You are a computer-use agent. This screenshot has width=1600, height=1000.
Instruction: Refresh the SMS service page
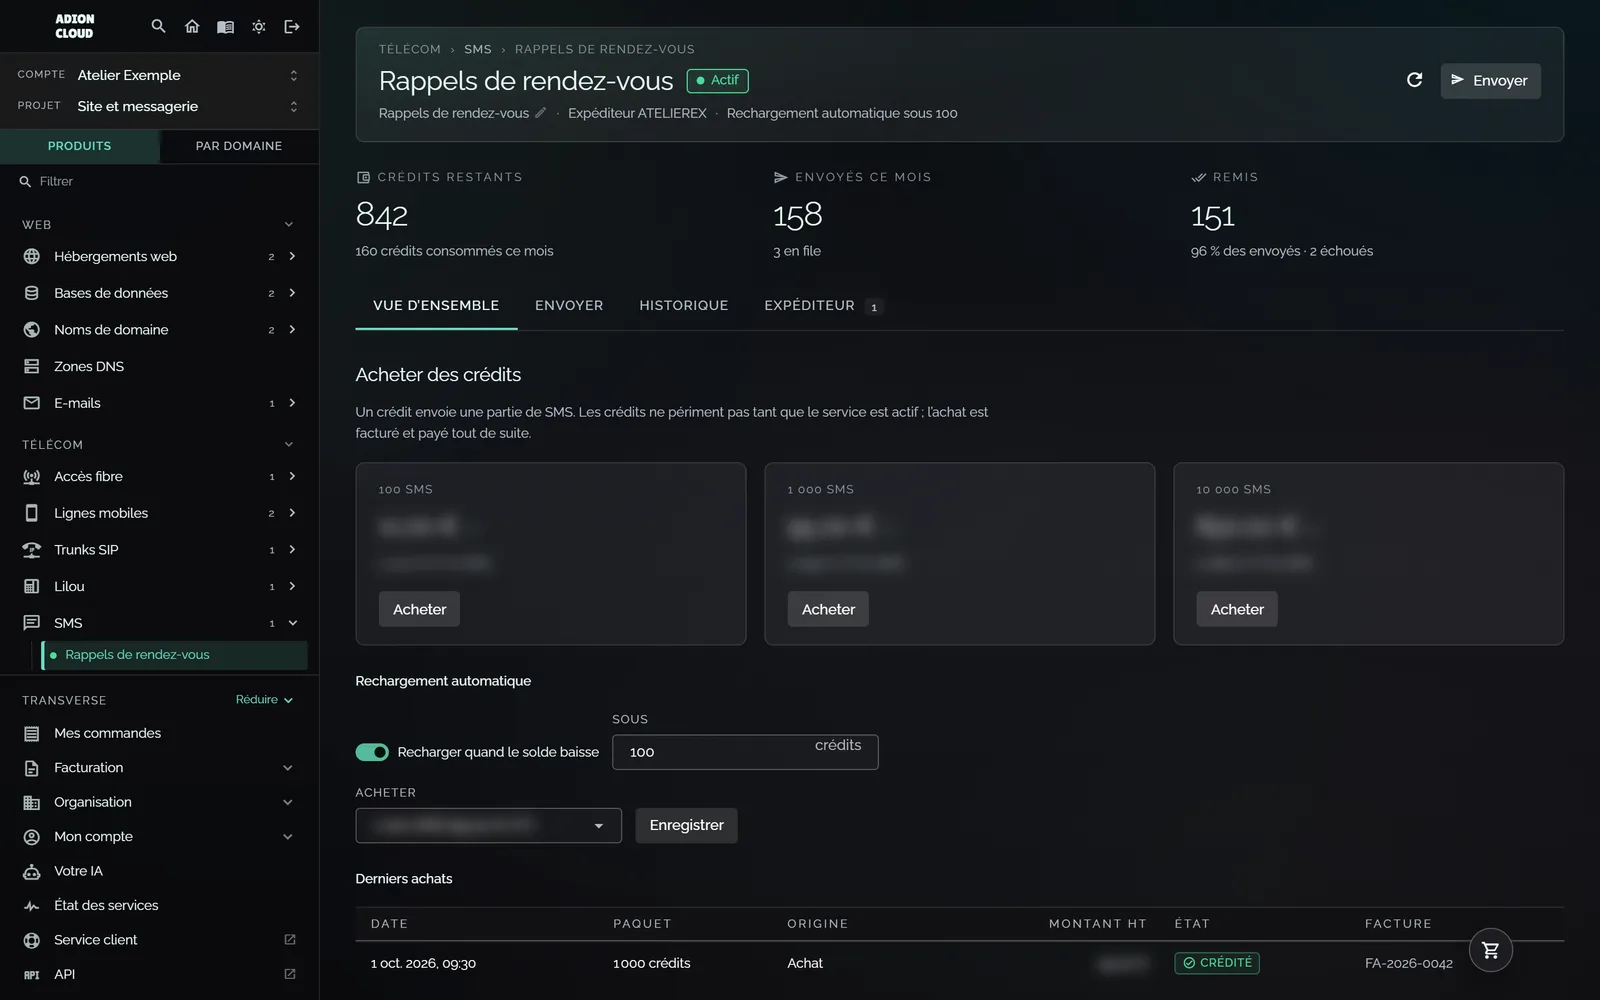pos(1414,80)
